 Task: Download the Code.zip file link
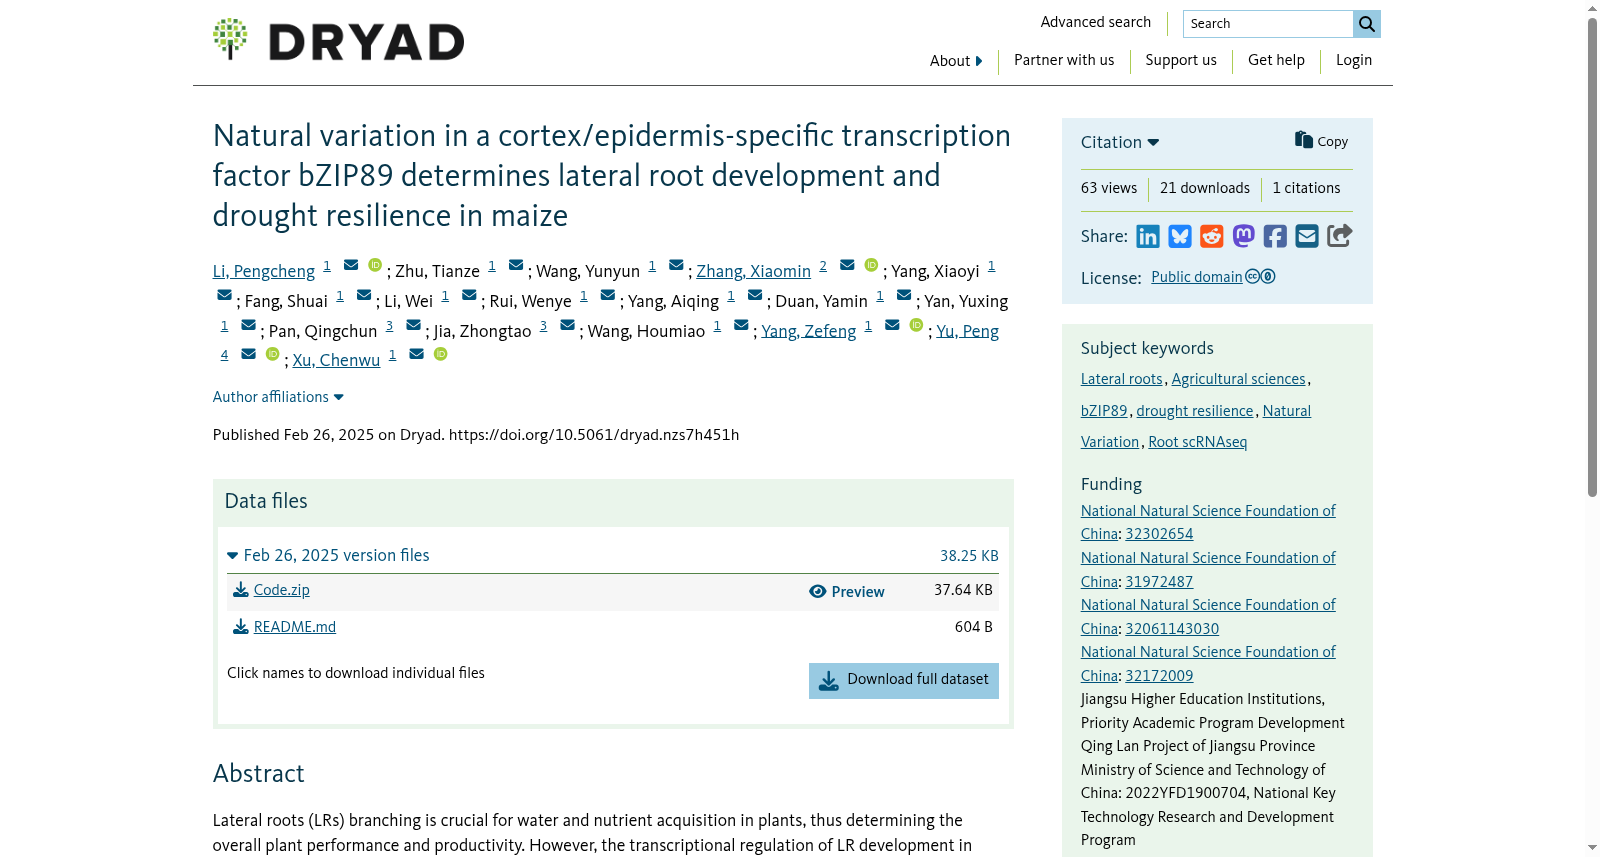tap(282, 590)
